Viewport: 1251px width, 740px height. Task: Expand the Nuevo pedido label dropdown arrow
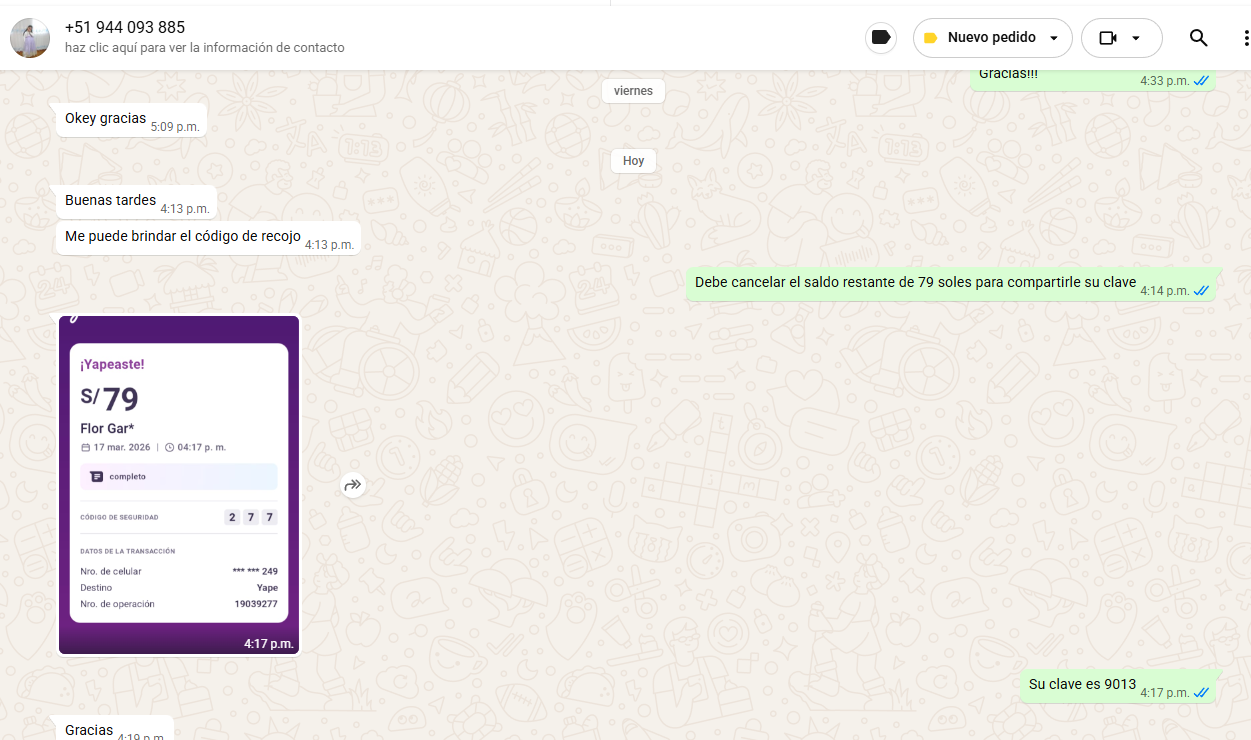(1053, 38)
